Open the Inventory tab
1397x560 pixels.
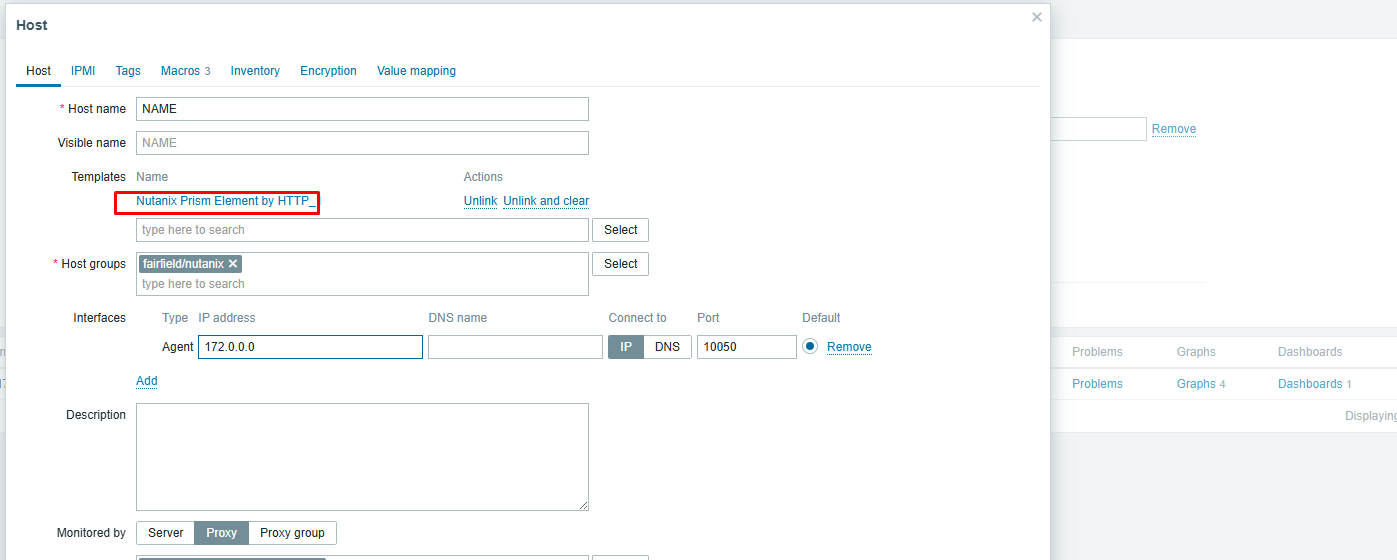pyautogui.click(x=255, y=71)
